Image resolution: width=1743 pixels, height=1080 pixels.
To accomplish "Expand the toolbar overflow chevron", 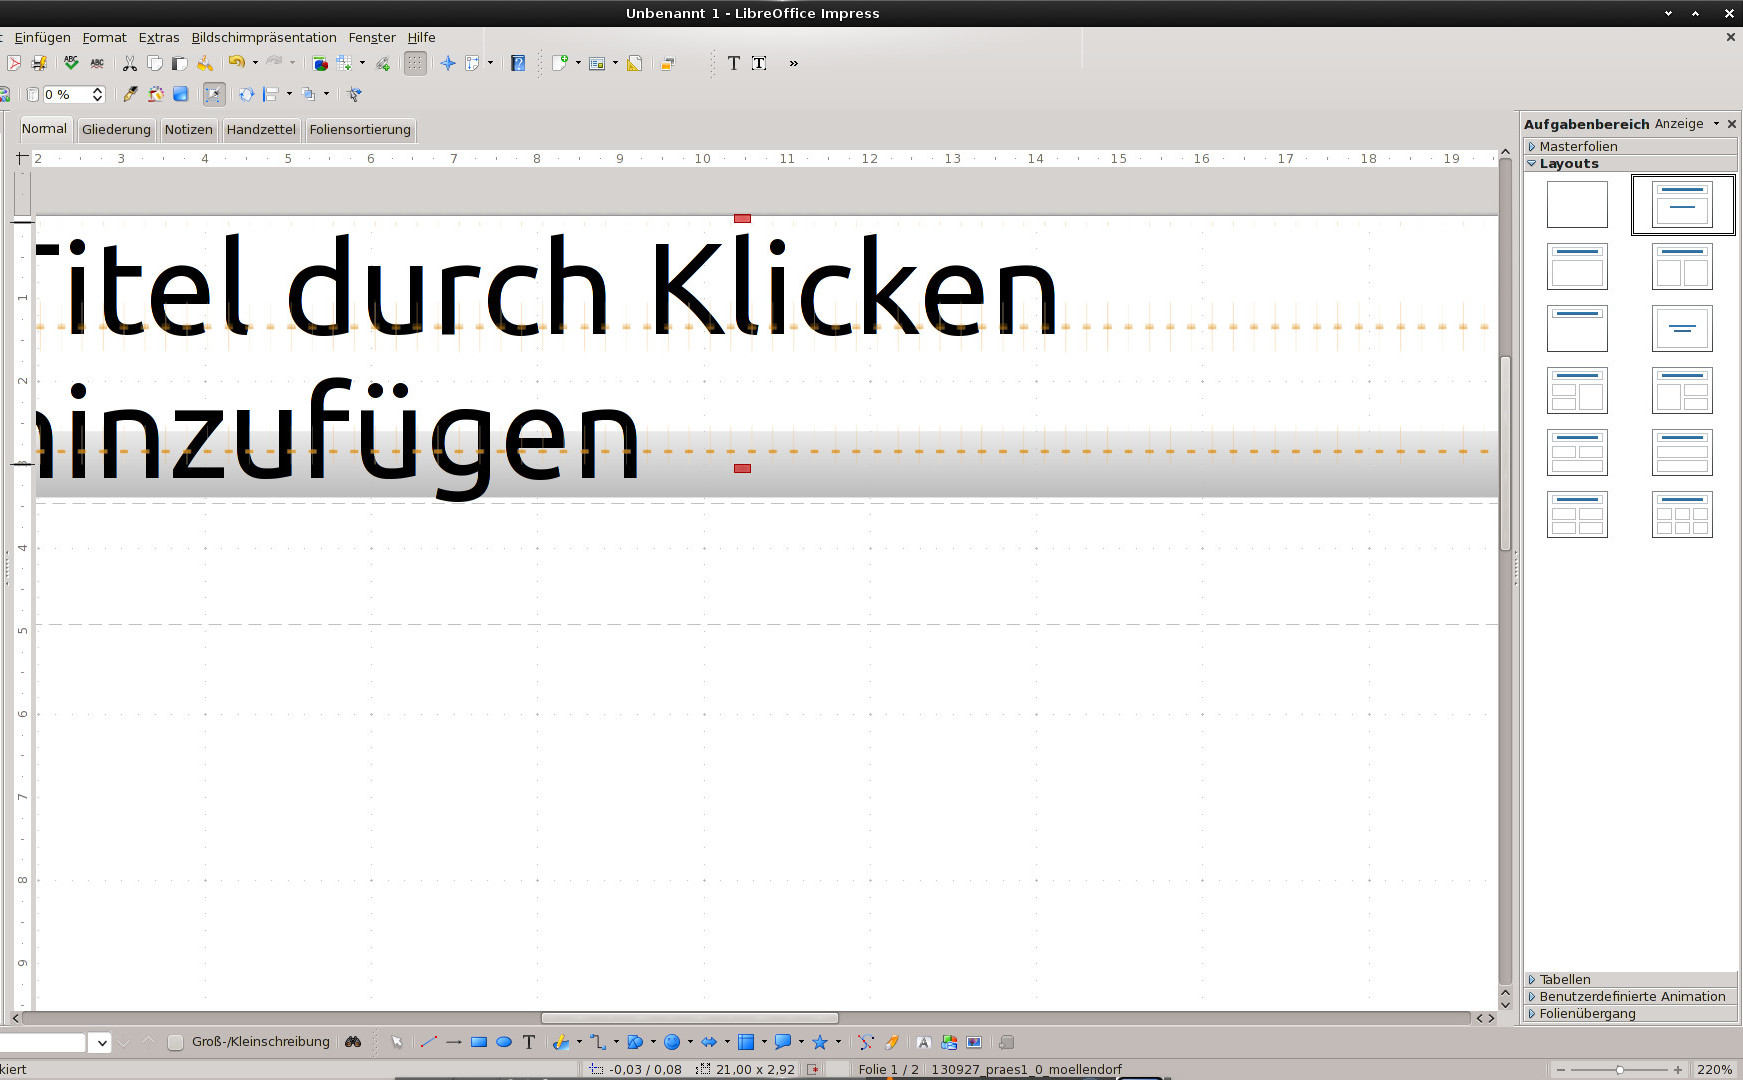I will 794,63.
